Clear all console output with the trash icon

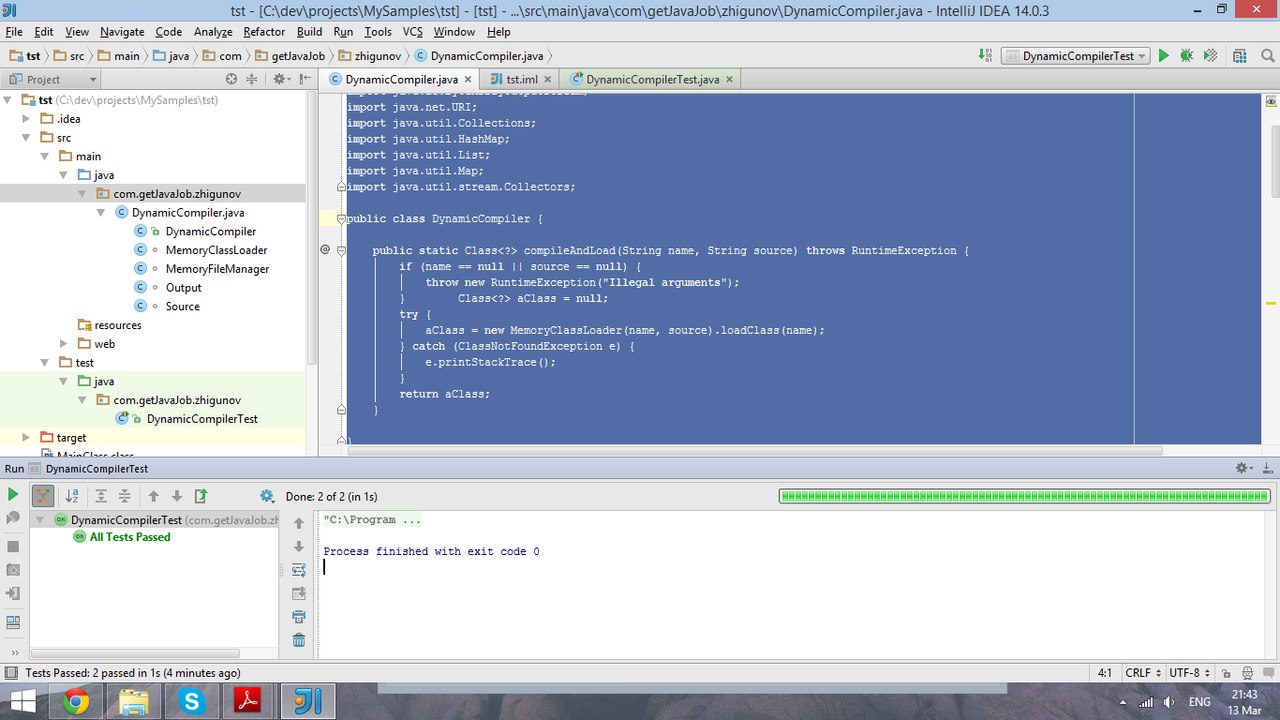(x=298, y=640)
